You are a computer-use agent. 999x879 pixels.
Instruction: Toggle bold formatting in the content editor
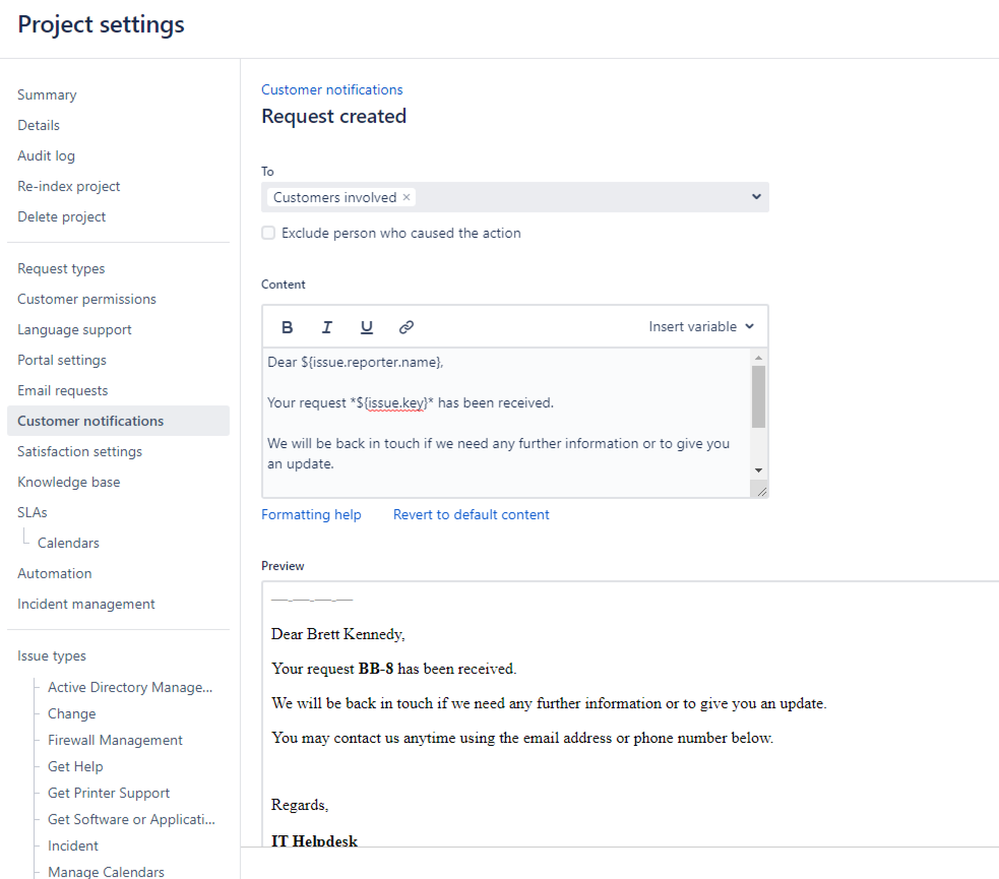(x=287, y=326)
